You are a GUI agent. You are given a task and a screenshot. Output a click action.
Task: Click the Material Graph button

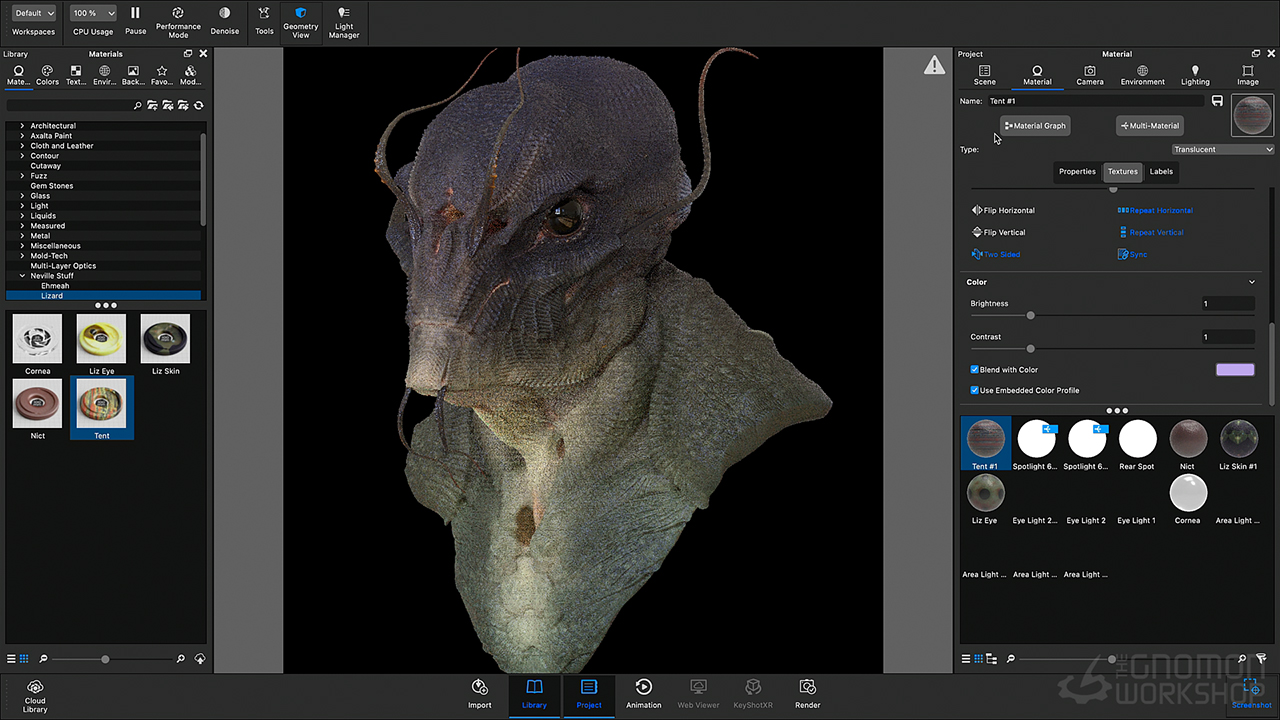pyautogui.click(x=1035, y=126)
